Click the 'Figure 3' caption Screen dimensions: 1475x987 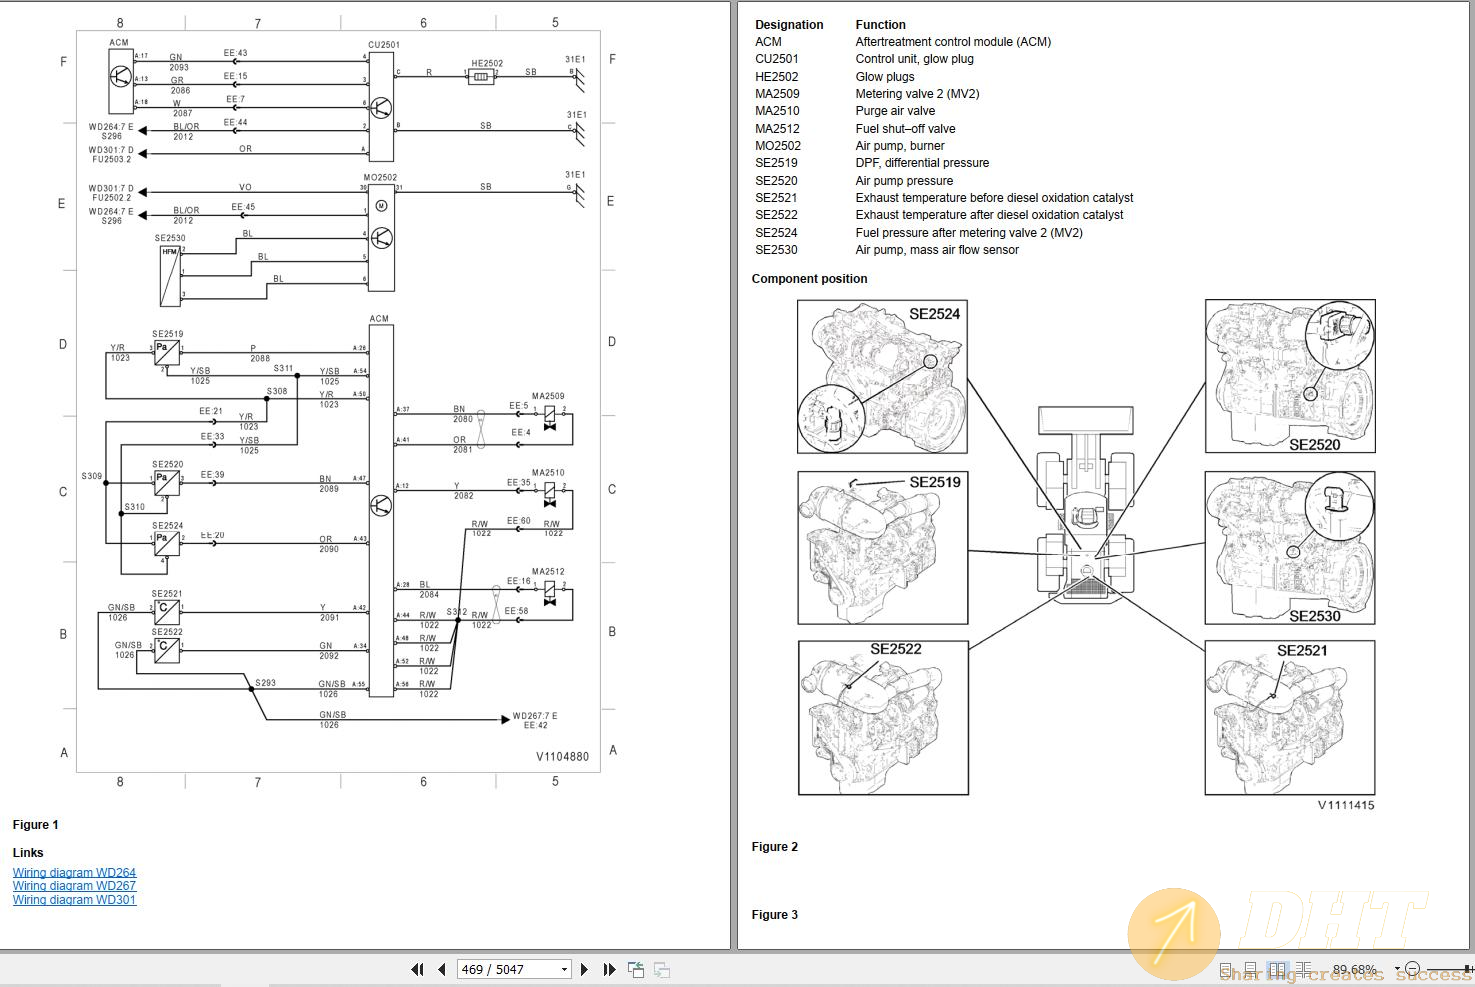(x=775, y=915)
